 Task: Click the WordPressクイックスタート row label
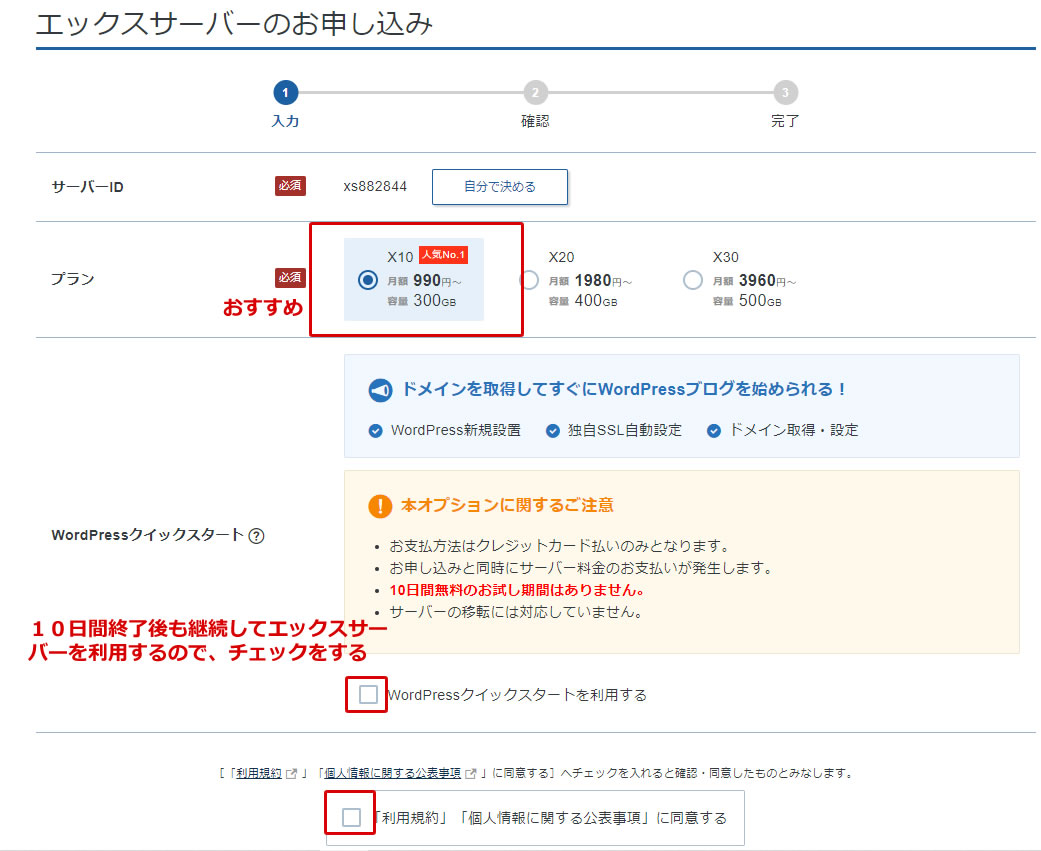(147, 535)
